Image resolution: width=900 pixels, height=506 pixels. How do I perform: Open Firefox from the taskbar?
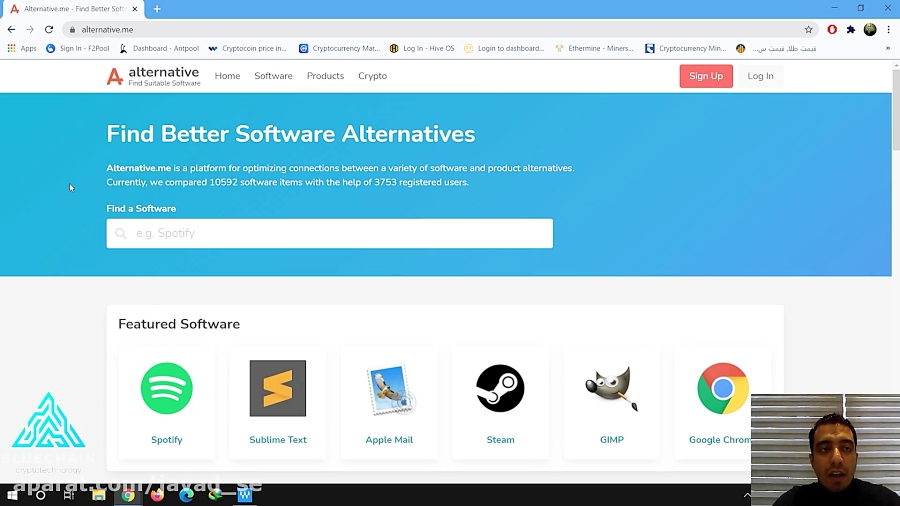(157, 495)
